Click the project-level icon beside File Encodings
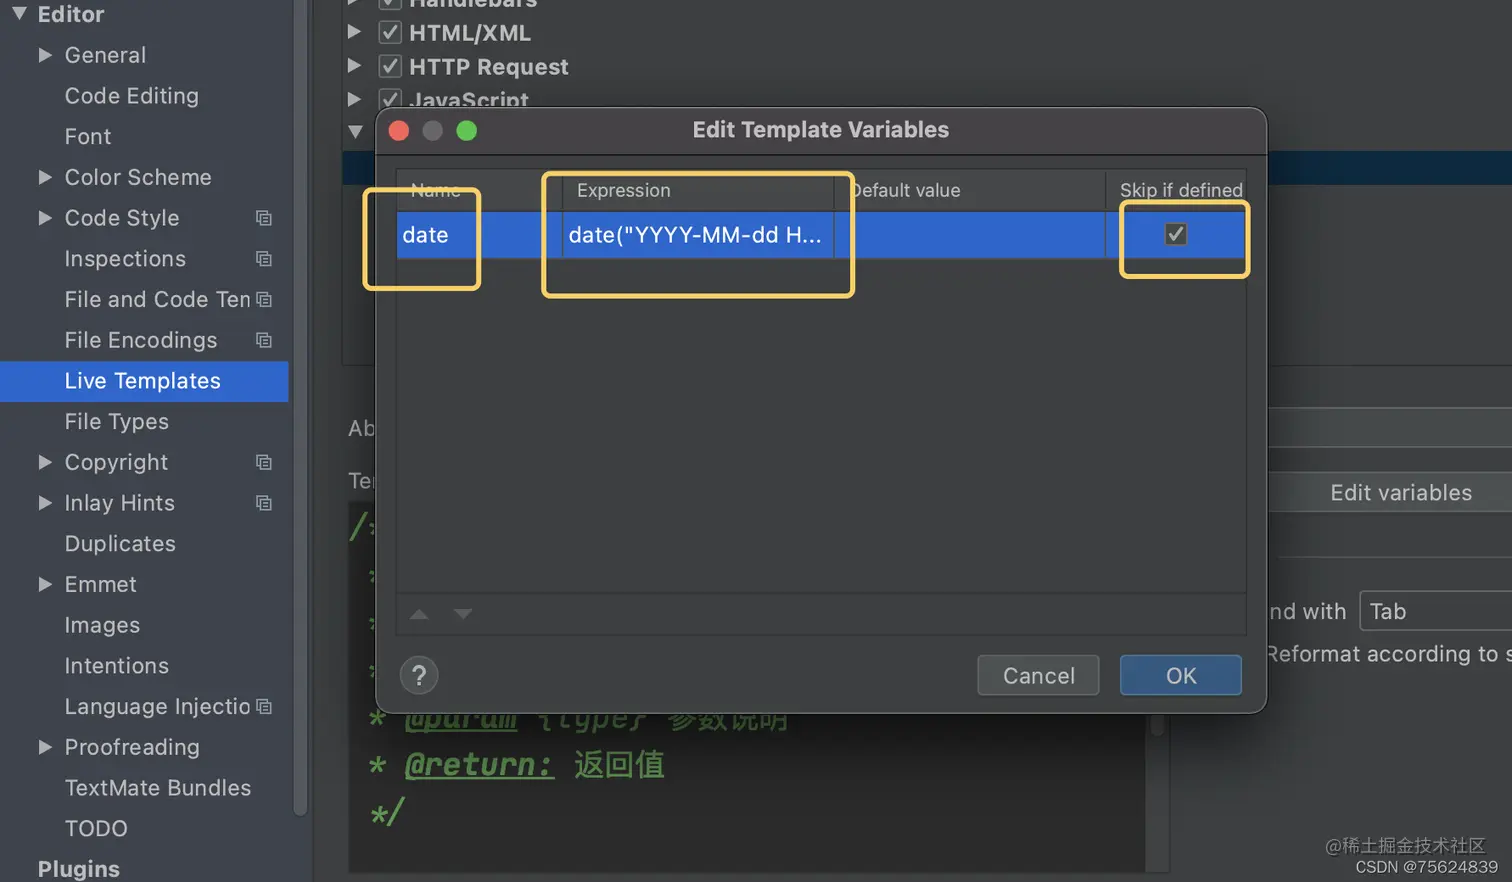 coord(264,340)
